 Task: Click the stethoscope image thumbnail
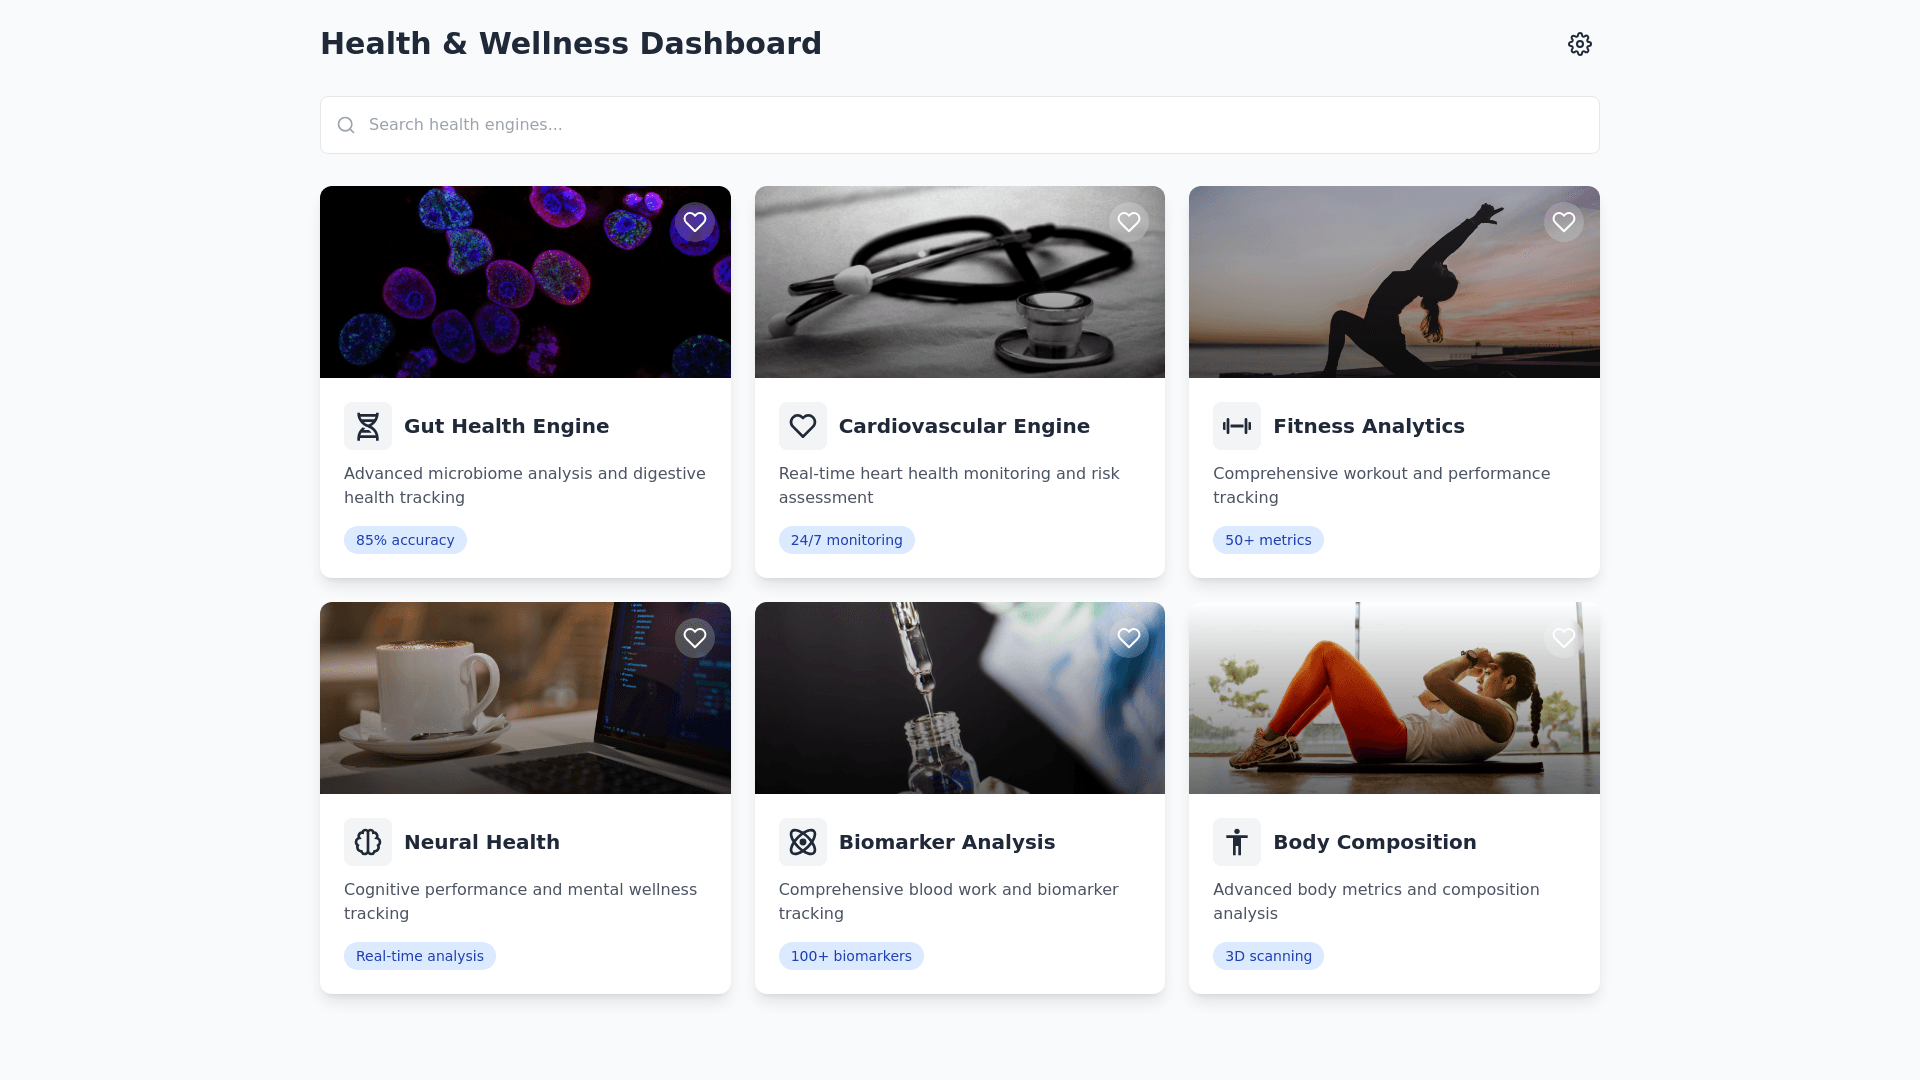(x=940, y=290)
